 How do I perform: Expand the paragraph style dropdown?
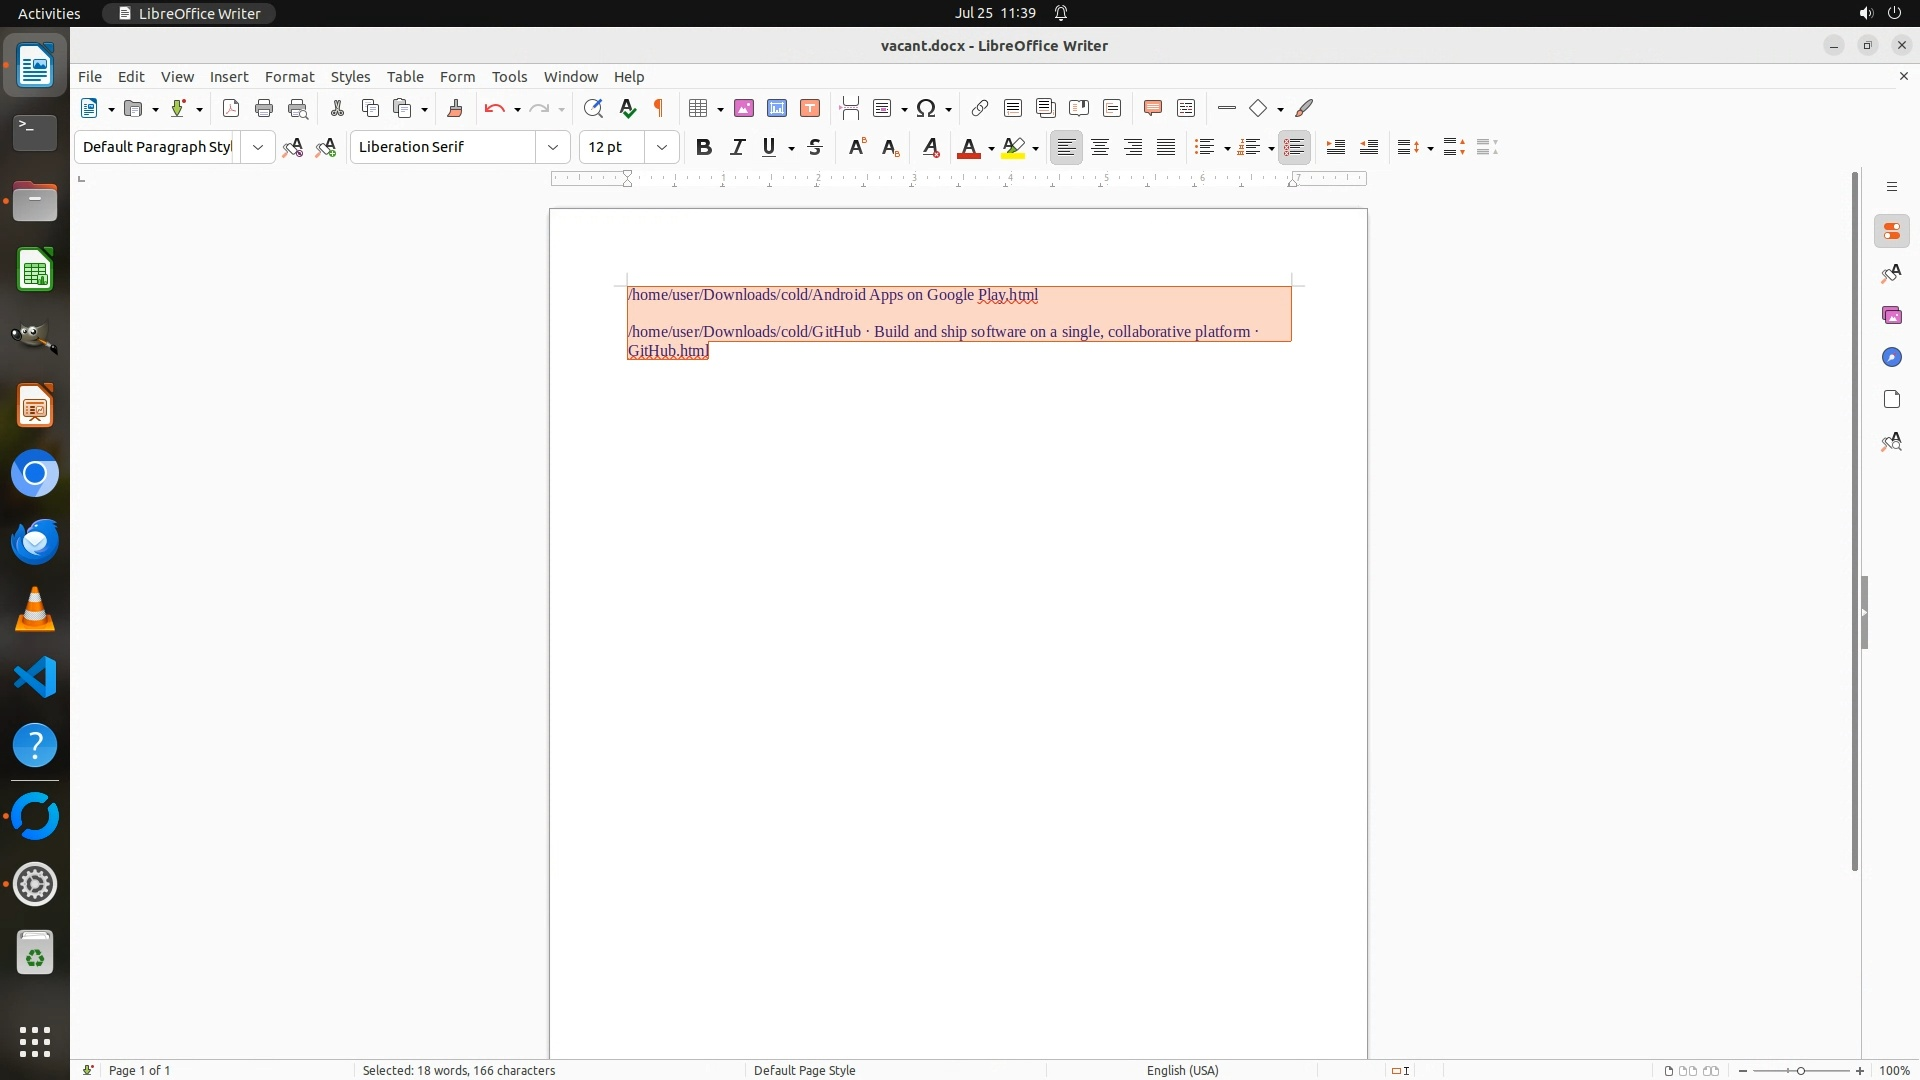pos(257,147)
